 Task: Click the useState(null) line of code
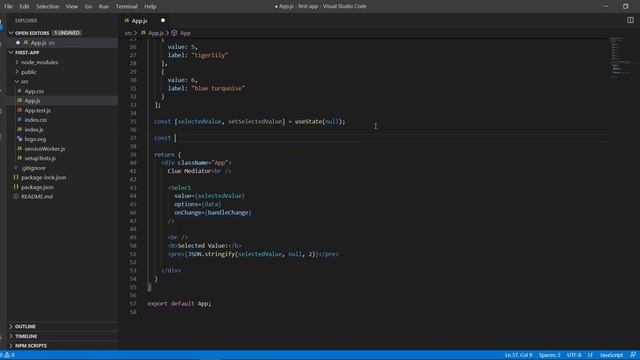tap(250, 122)
